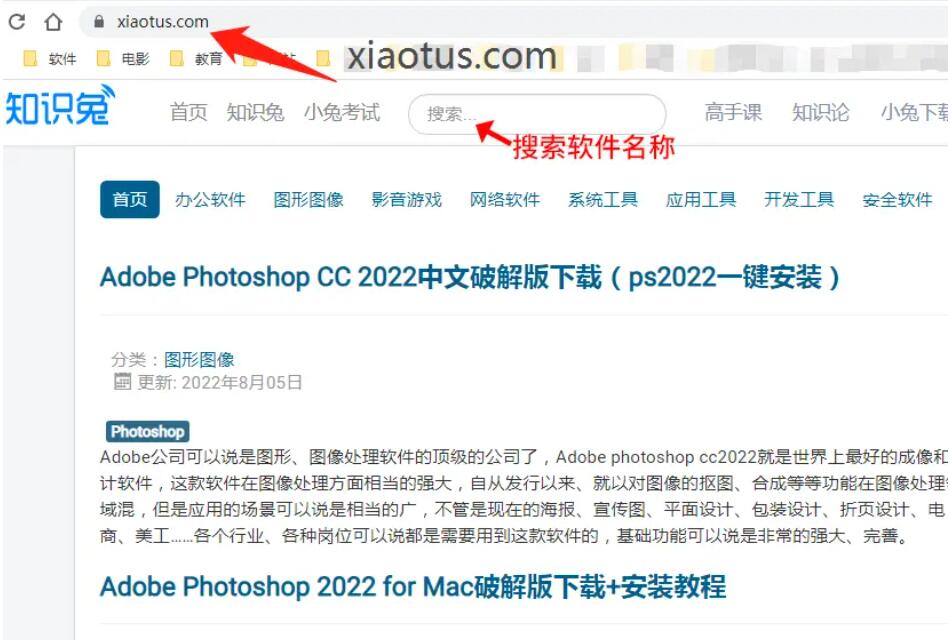950x640 pixels.
Task: Open the Adobe Photoshop CC 2022 article title
Action: pos(470,278)
